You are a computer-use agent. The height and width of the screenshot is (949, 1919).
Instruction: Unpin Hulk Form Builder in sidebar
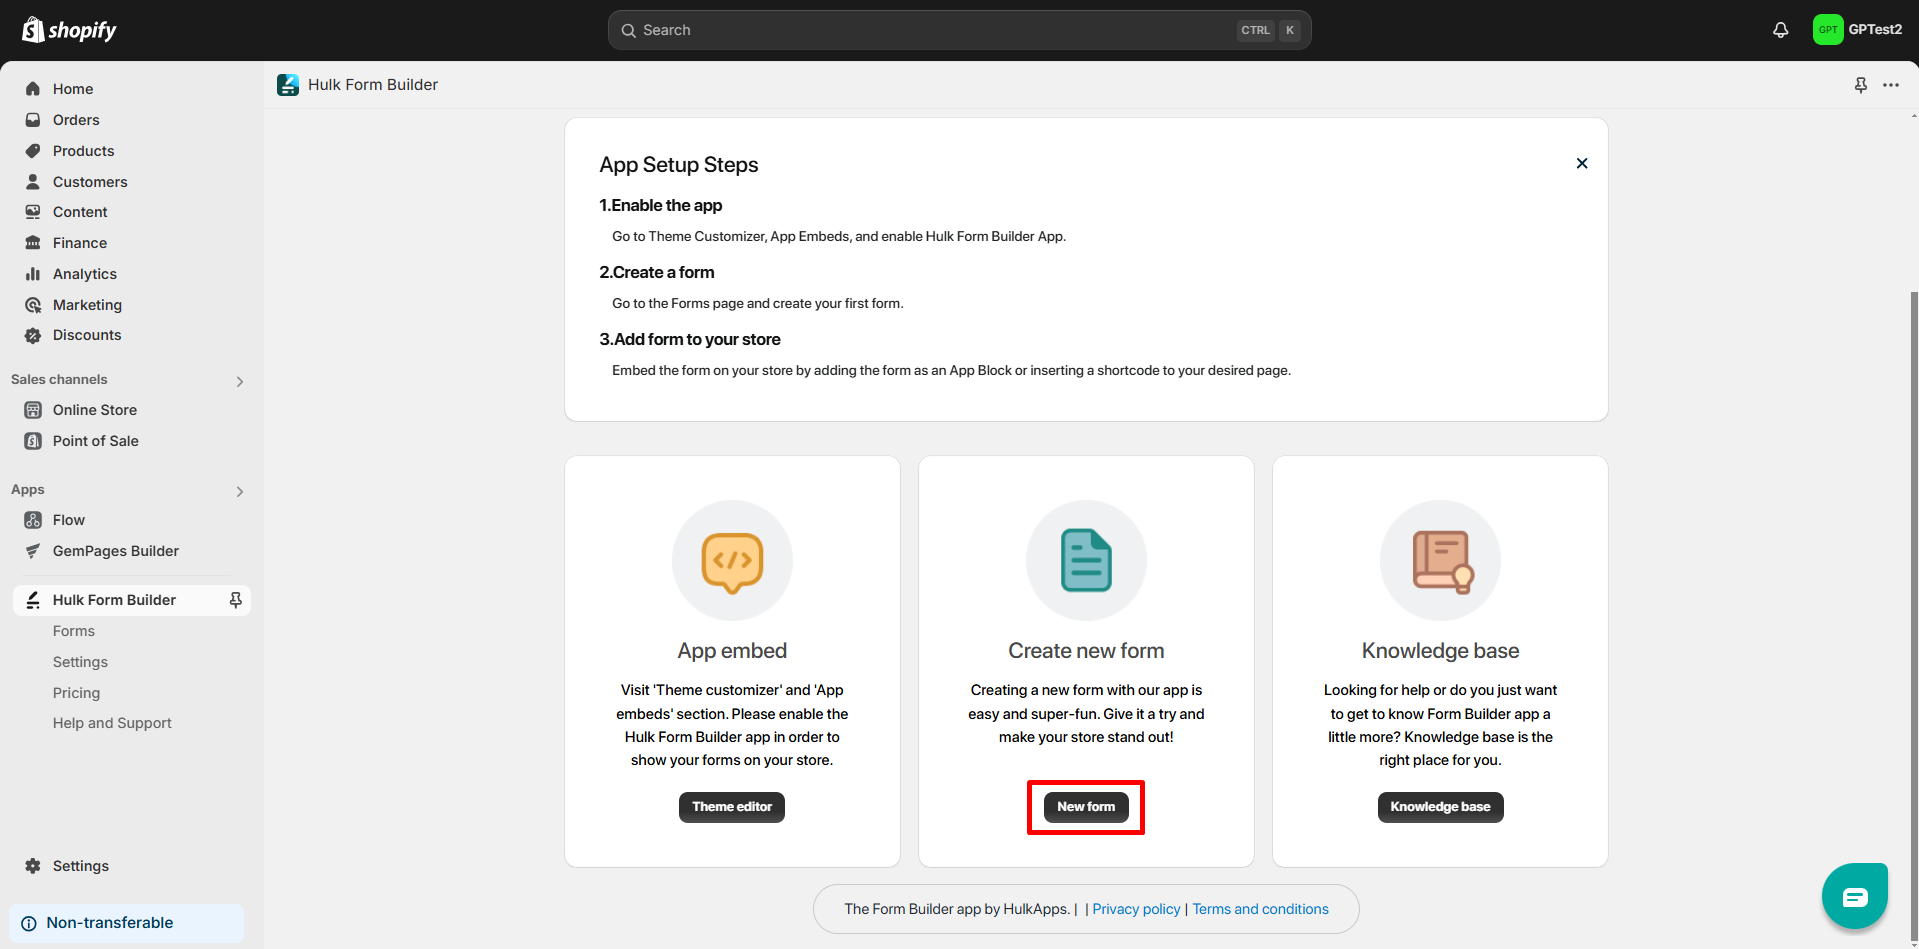pos(236,600)
